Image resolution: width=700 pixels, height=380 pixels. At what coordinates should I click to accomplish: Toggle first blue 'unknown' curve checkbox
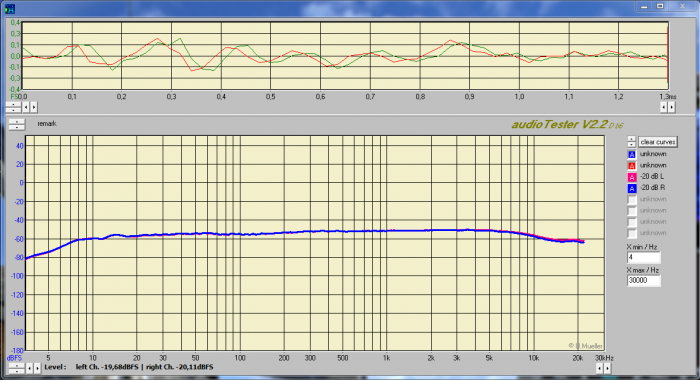[632, 155]
